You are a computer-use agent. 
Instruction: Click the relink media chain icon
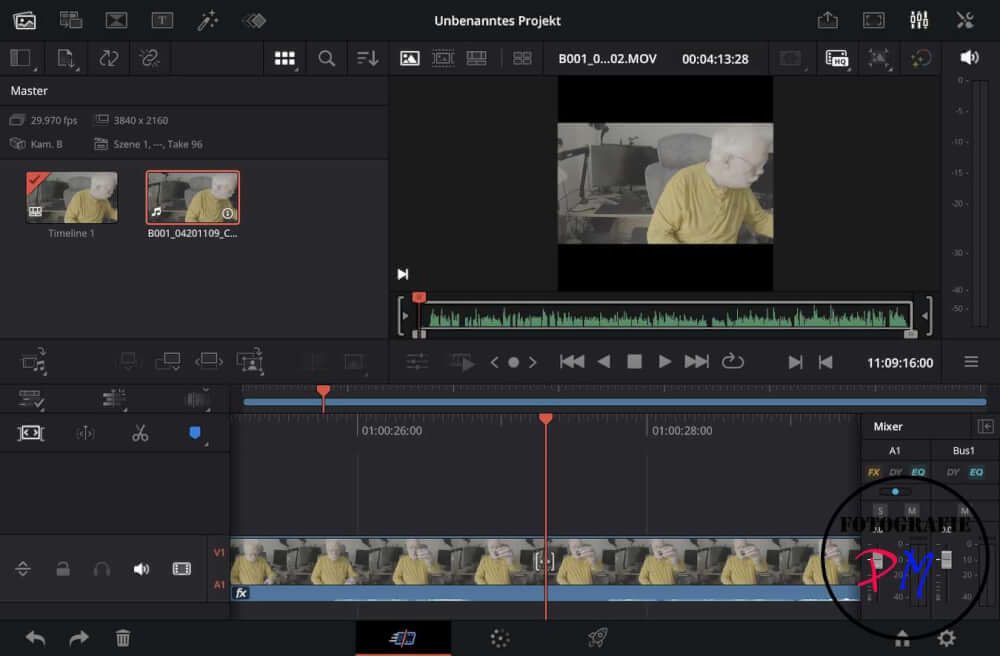point(149,59)
